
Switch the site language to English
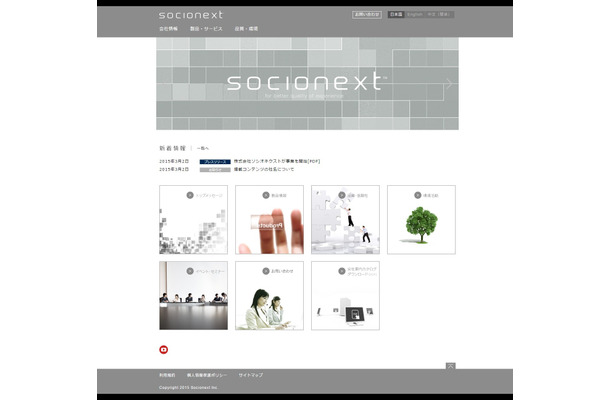[x=415, y=14]
